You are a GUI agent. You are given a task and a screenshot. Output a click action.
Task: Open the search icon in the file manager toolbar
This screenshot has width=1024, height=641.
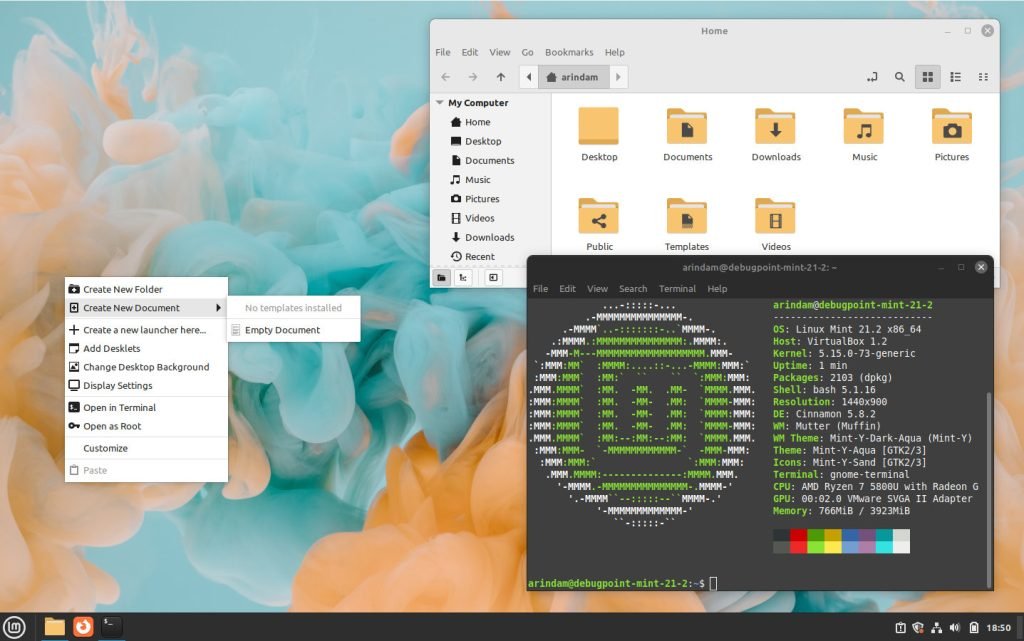[x=900, y=76]
